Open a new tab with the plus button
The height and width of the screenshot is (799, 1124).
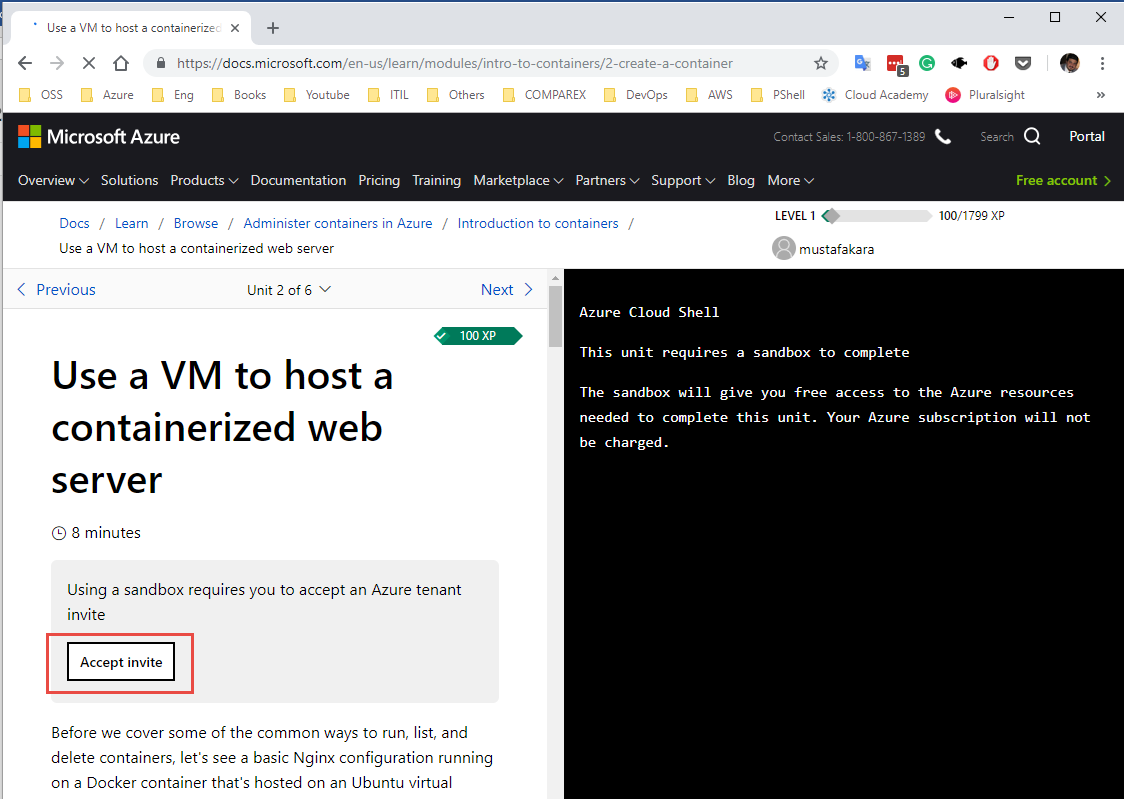272,28
